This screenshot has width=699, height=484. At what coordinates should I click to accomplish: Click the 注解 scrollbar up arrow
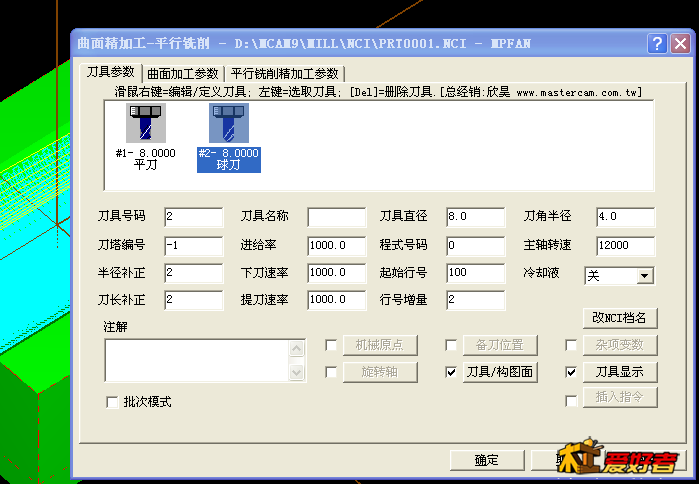(296, 348)
